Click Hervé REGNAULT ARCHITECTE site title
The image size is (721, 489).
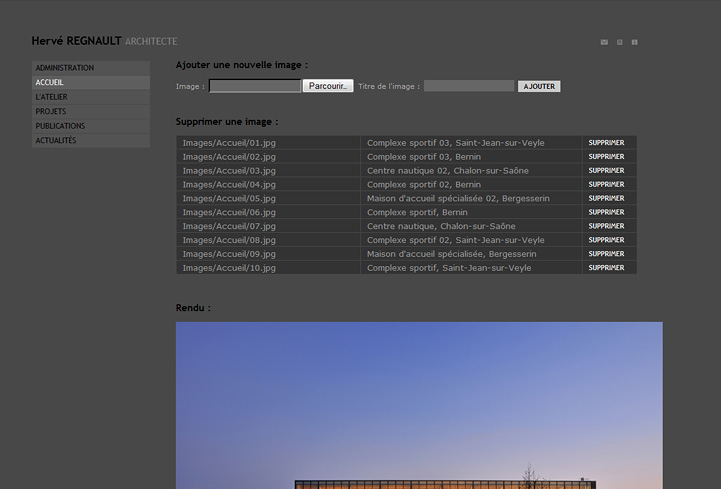[104, 41]
